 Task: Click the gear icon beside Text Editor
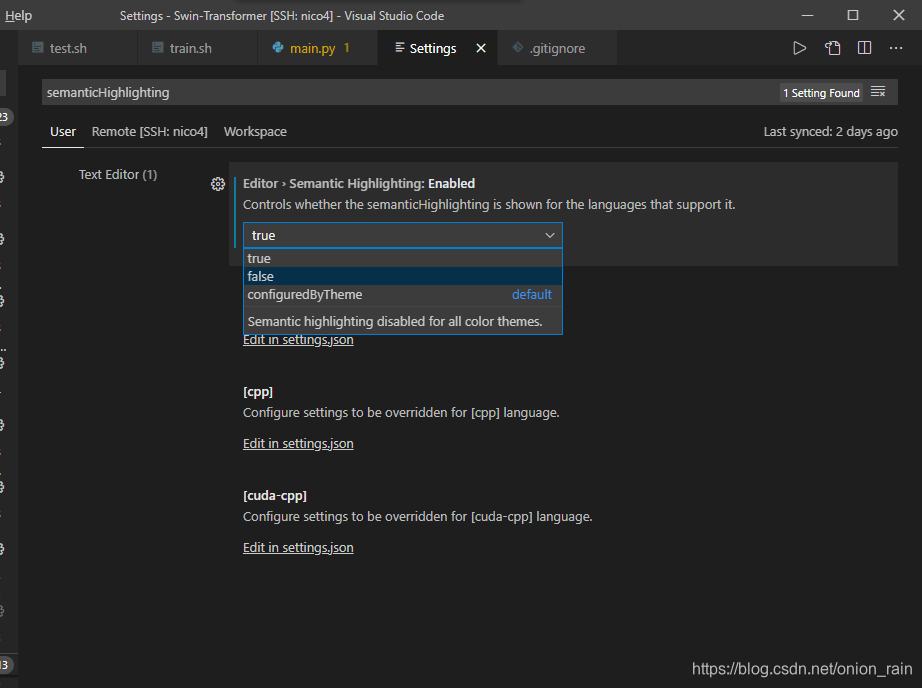point(218,184)
